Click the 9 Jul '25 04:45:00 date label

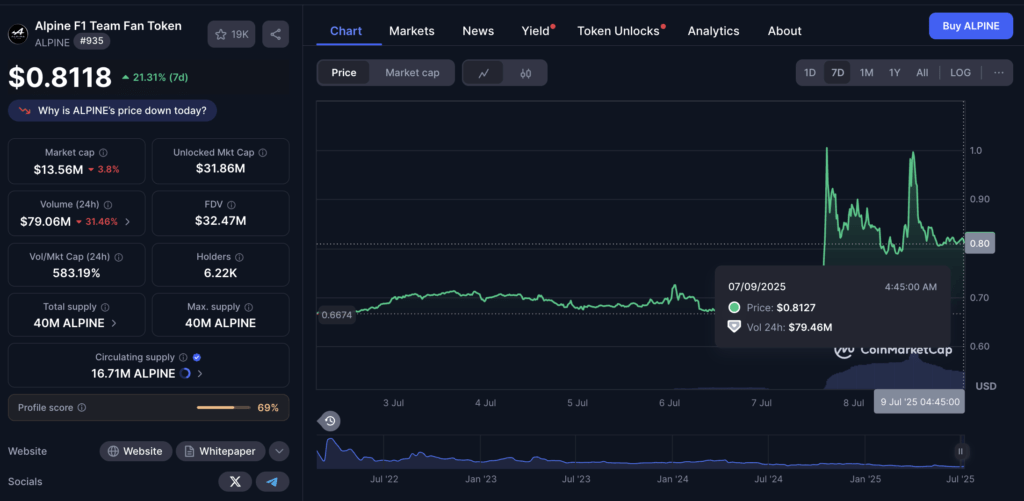pyautogui.click(x=920, y=402)
